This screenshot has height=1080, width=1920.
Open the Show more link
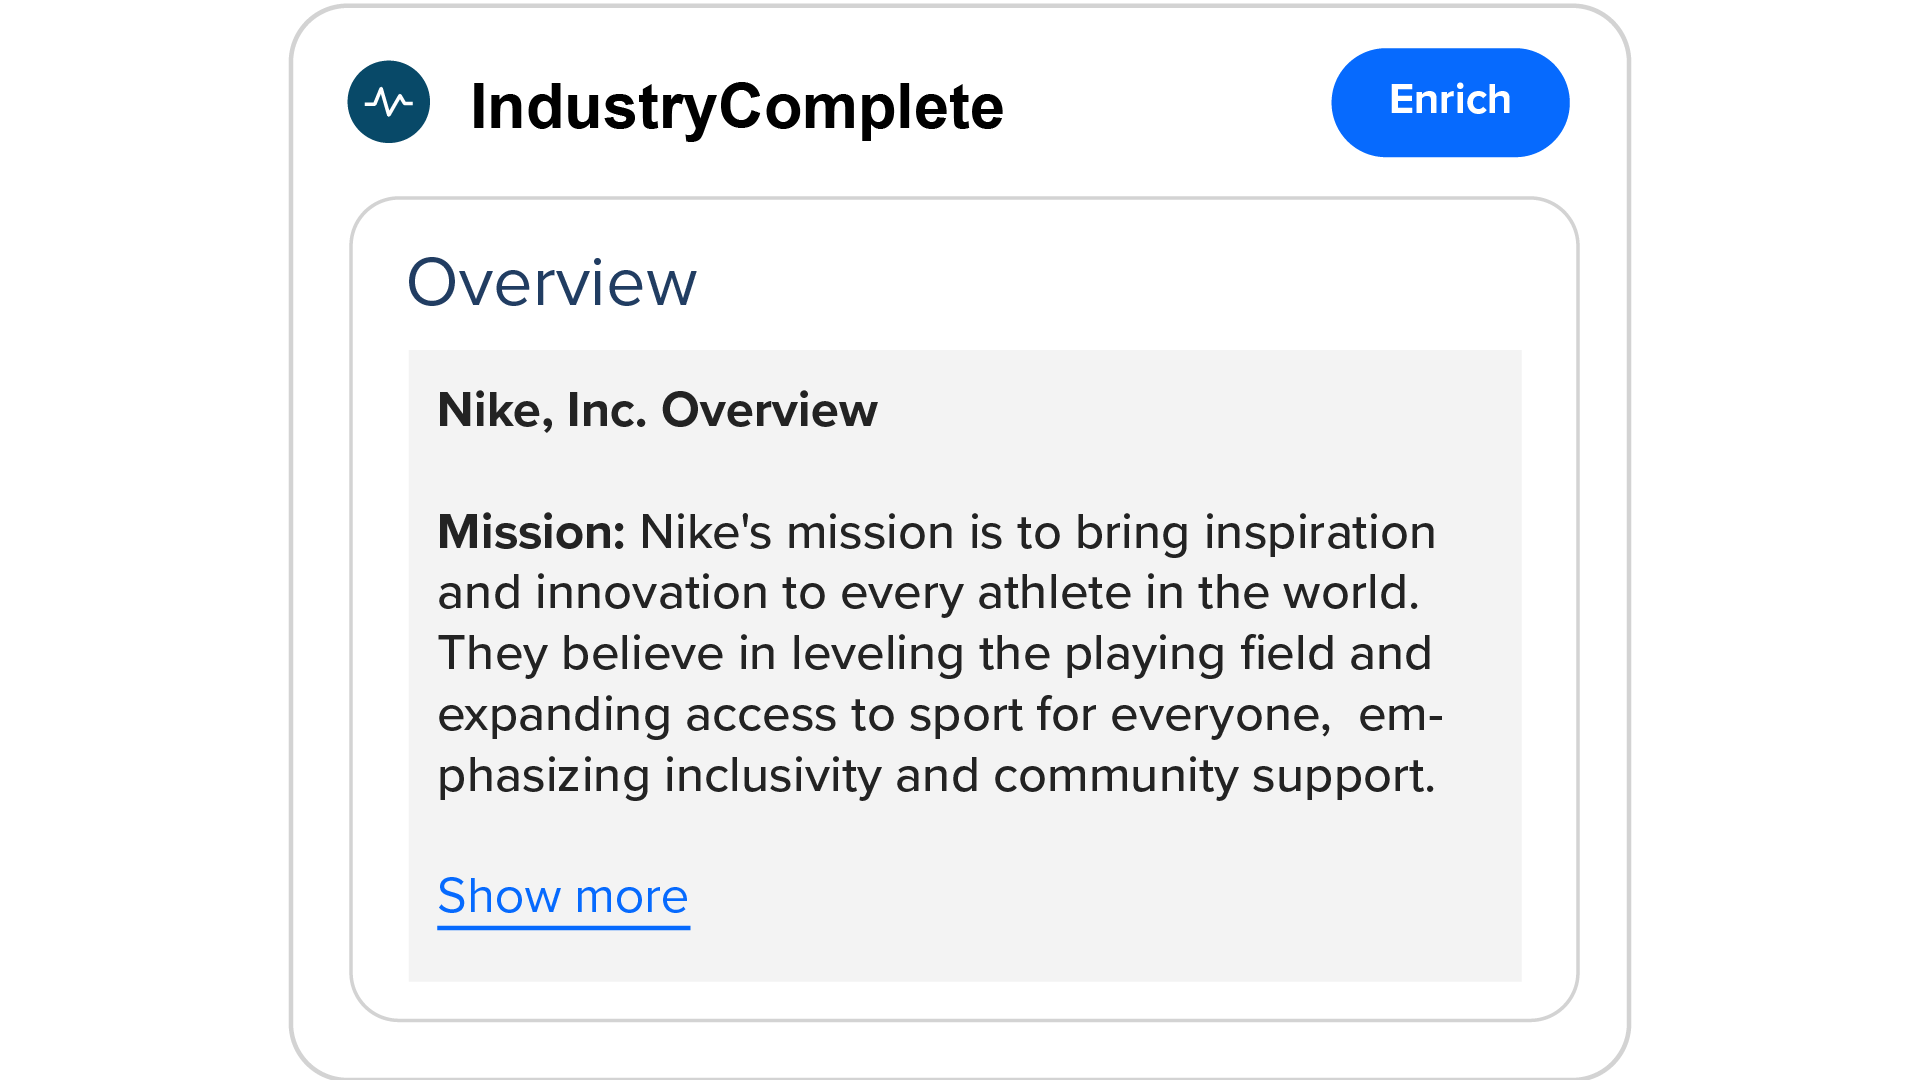(563, 897)
